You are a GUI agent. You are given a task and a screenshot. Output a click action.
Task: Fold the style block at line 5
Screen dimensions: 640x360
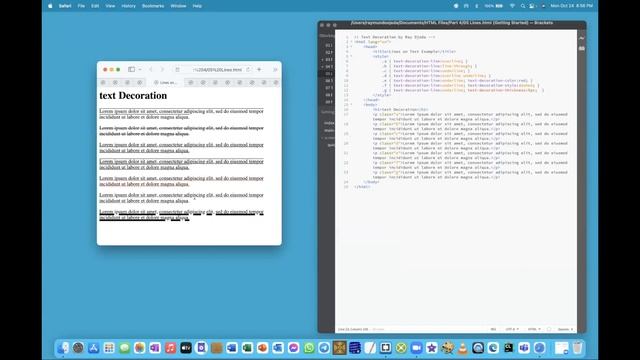coord(351,56)
